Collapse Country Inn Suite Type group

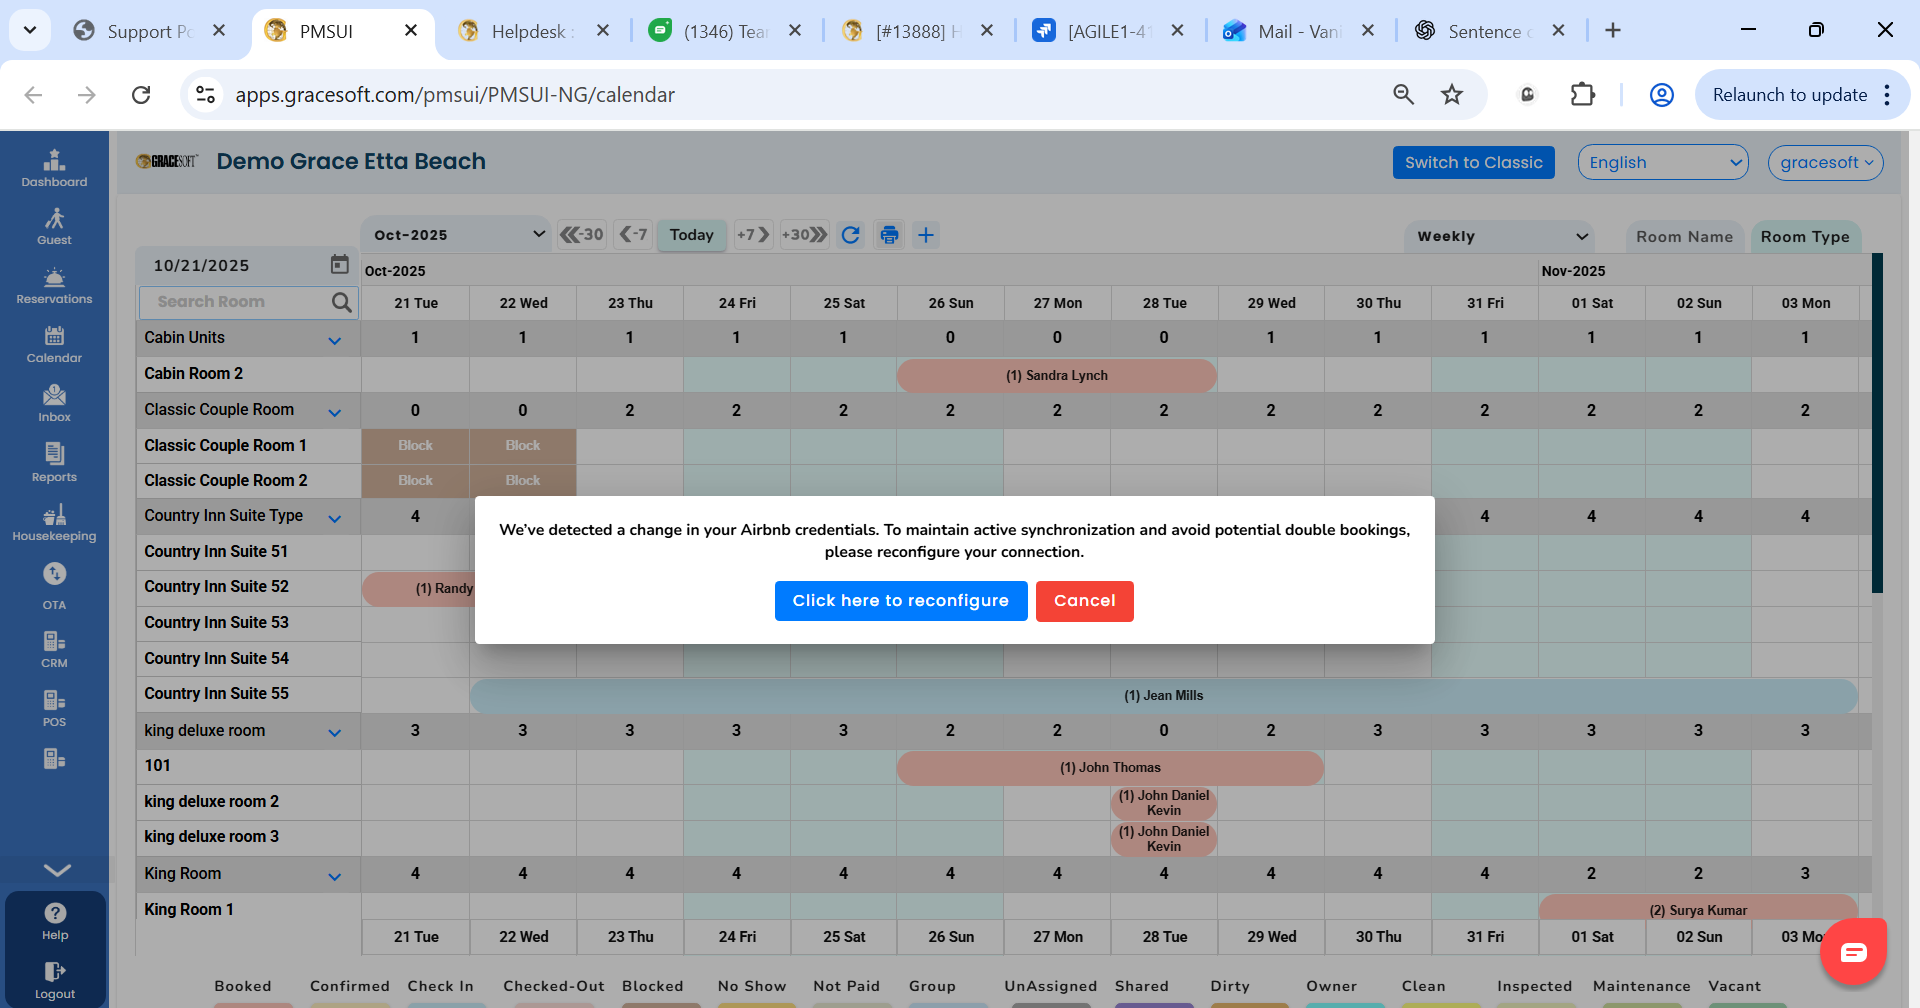335,518
